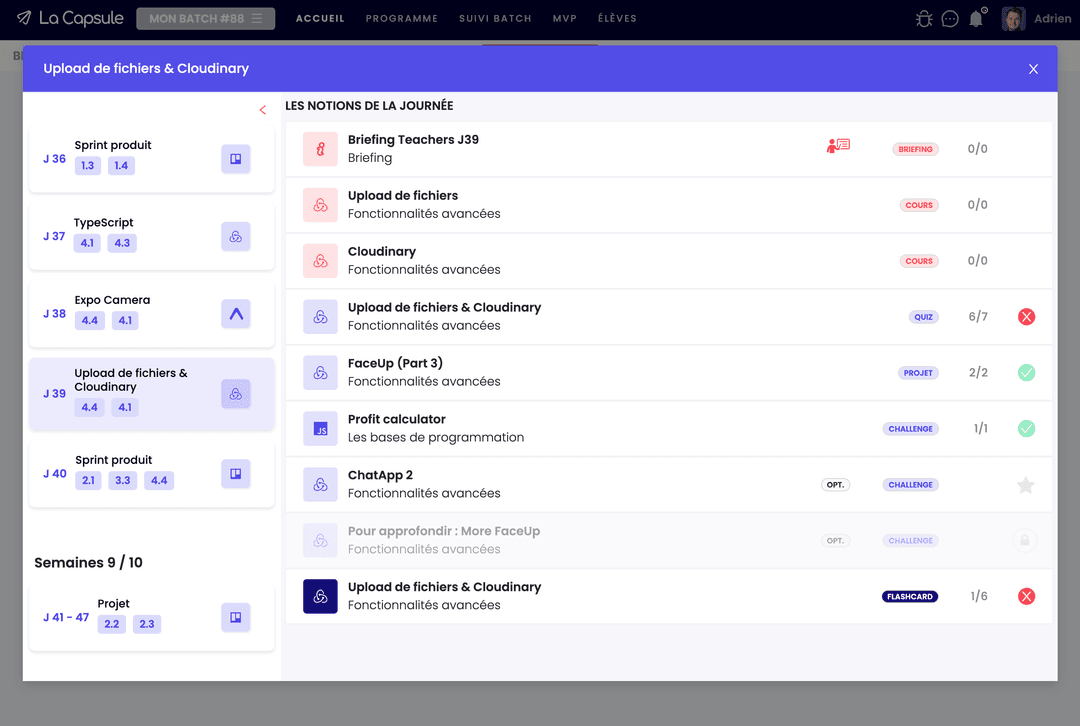Open the PROGRAMME menu item
The image size is (1080, 726).
coord(402,19)
